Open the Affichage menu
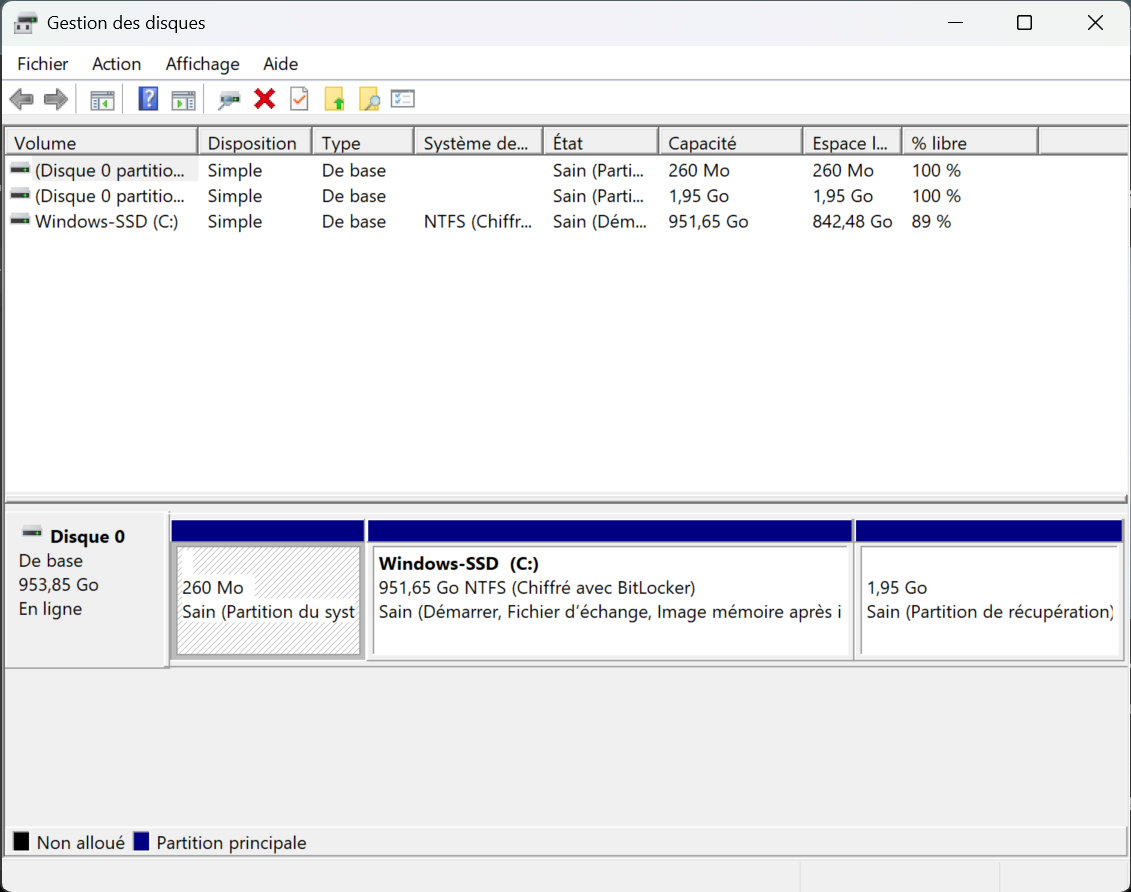Viewport: 1131px width, 892px height. [203, 63]
